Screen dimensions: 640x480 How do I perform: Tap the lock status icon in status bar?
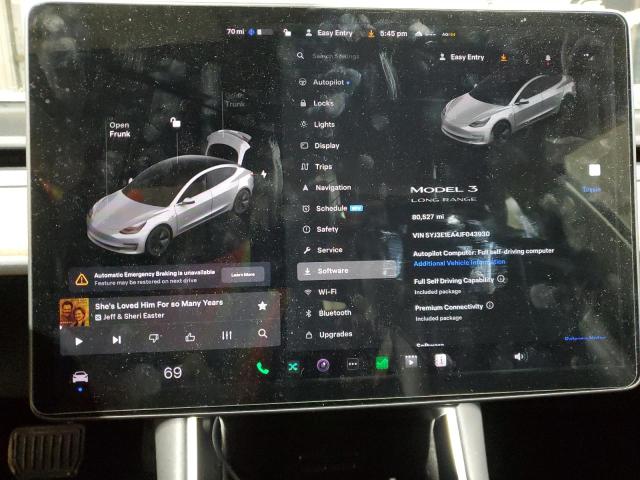coord(287,32)
